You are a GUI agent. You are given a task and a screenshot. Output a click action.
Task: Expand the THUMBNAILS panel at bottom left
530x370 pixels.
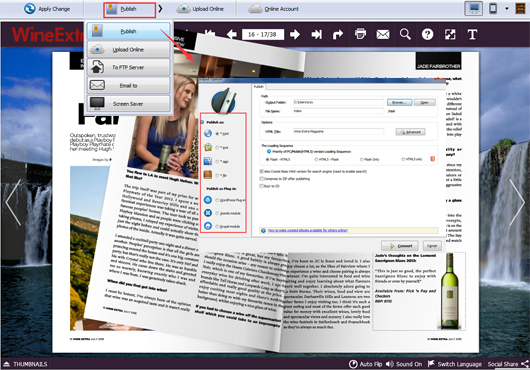point(25,364)
